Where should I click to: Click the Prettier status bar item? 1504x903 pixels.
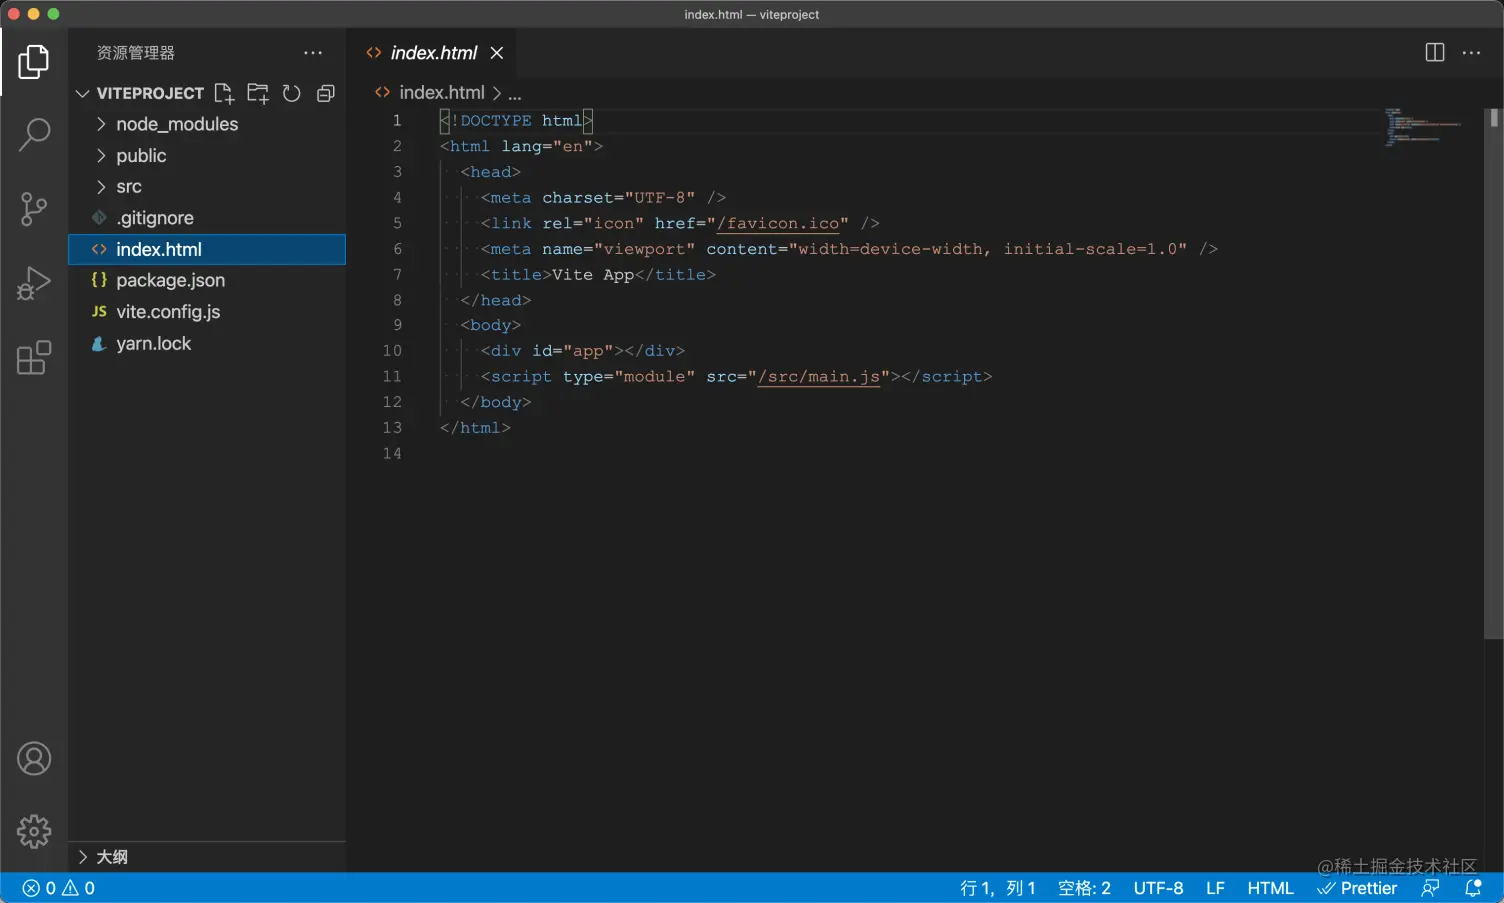(x=1357, y=888)
